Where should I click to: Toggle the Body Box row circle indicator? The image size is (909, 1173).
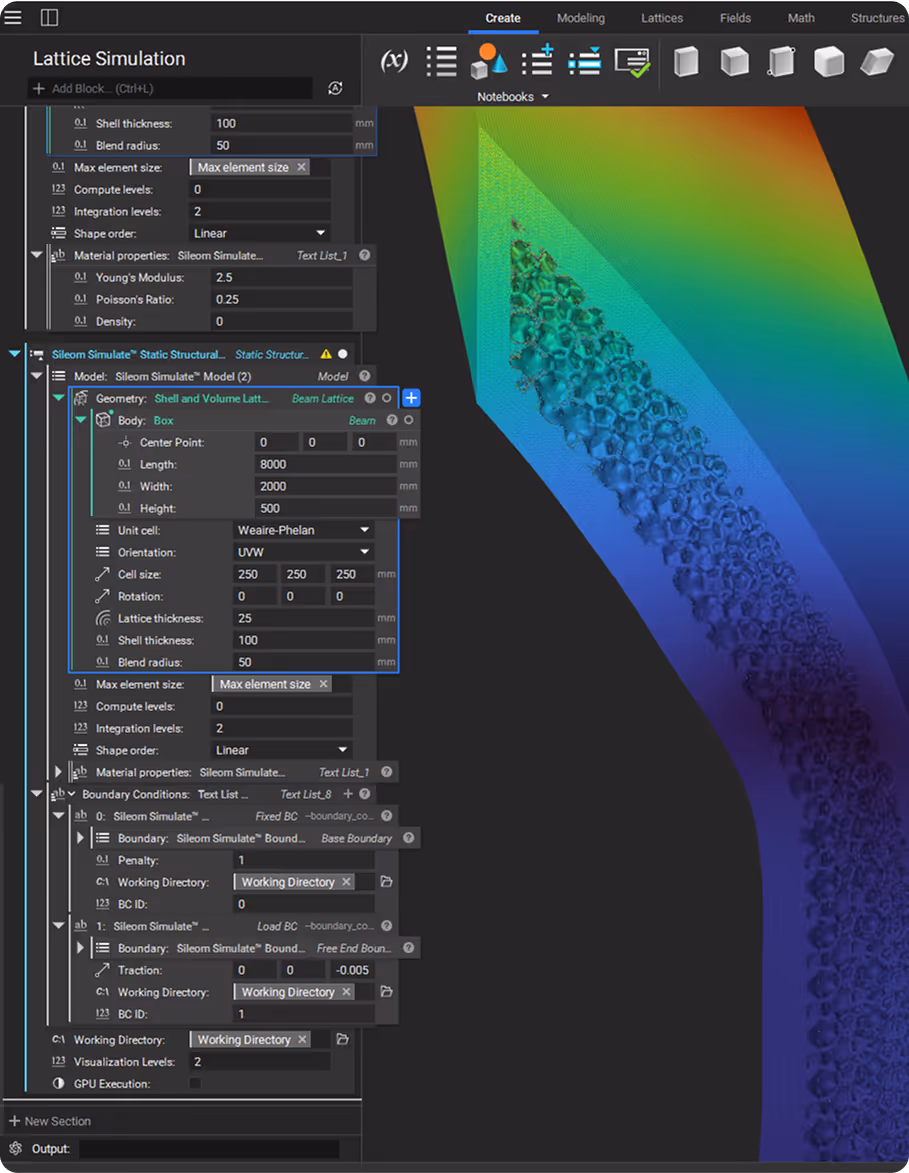pyautogui.click(x=408, y=420)
